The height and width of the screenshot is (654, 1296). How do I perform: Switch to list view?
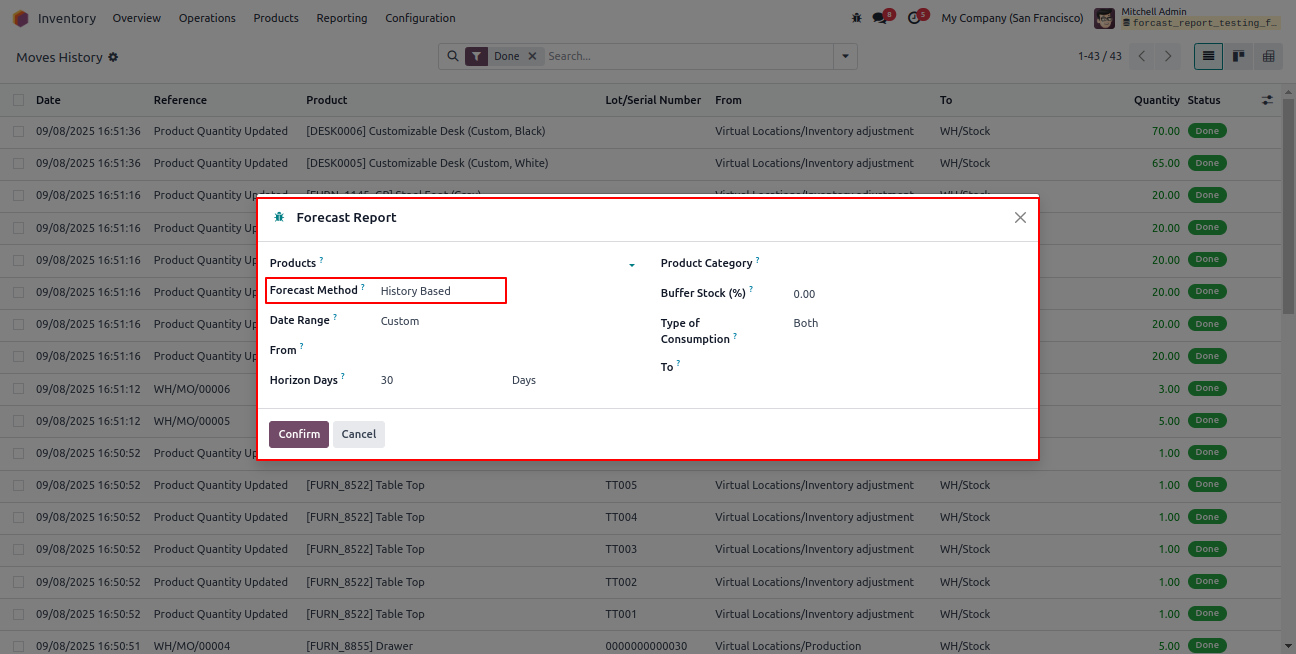point(1208,56)
